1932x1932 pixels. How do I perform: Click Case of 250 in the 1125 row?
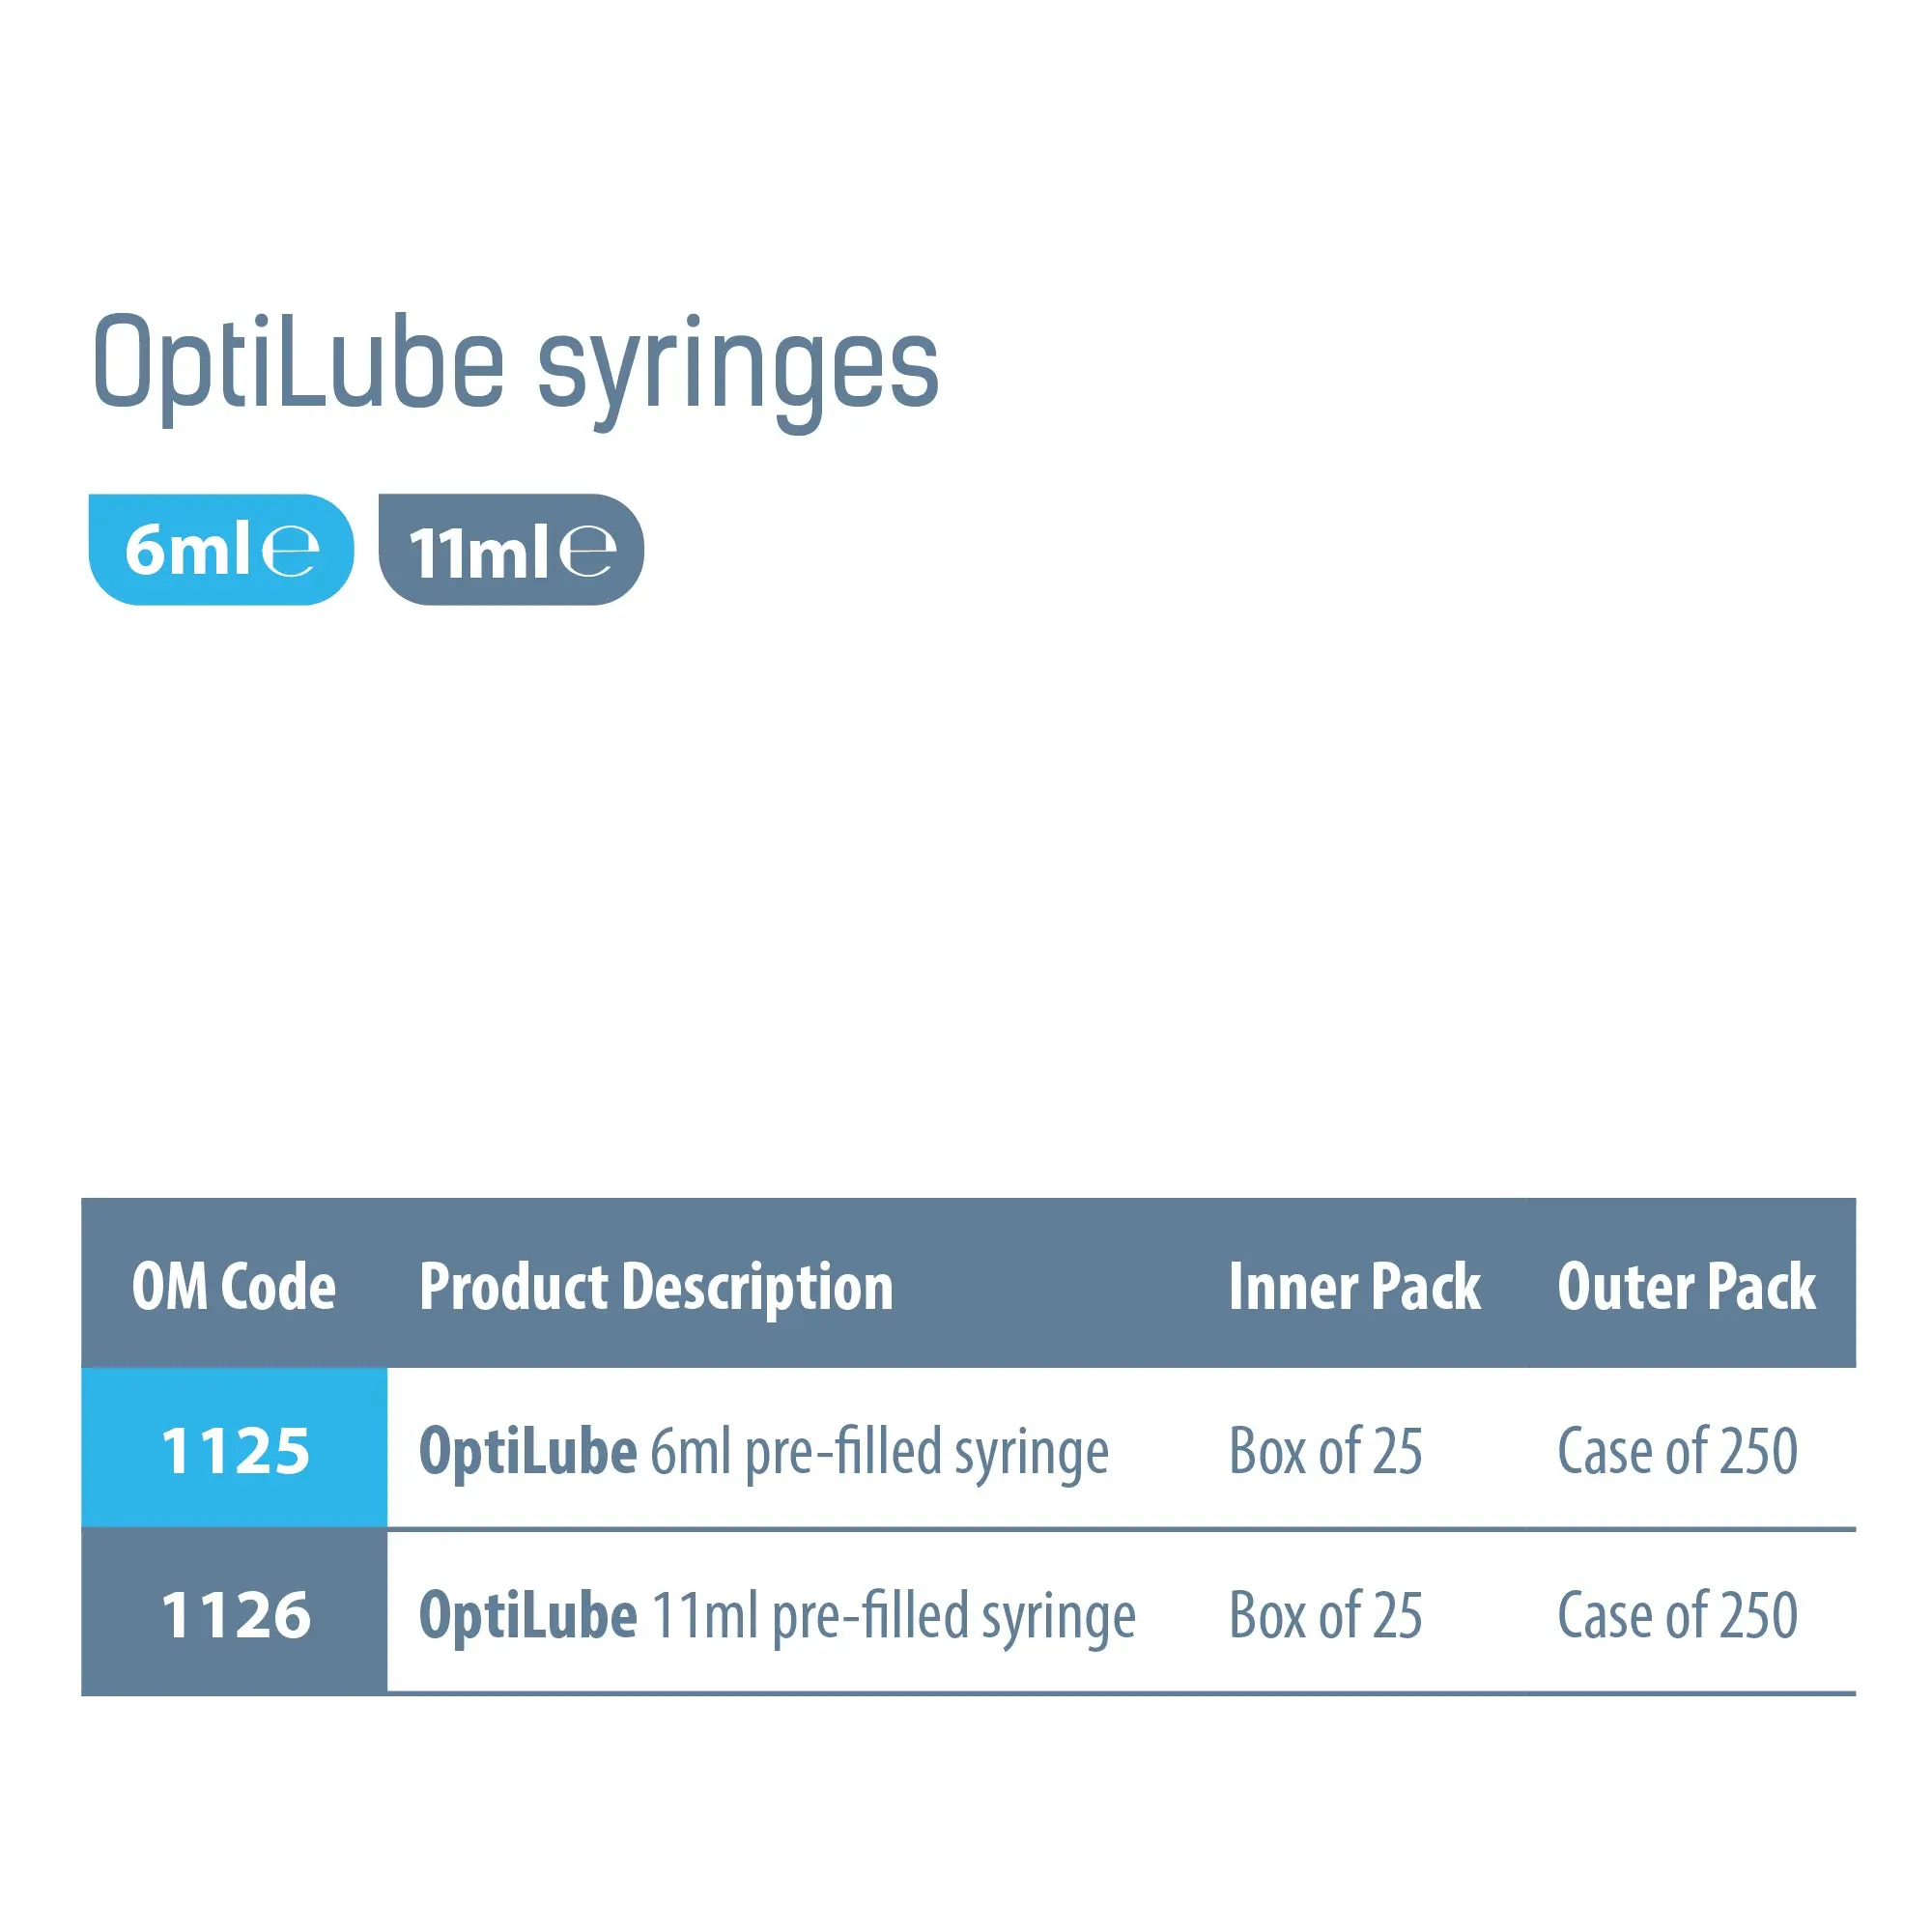[x=1677, y=1452]
